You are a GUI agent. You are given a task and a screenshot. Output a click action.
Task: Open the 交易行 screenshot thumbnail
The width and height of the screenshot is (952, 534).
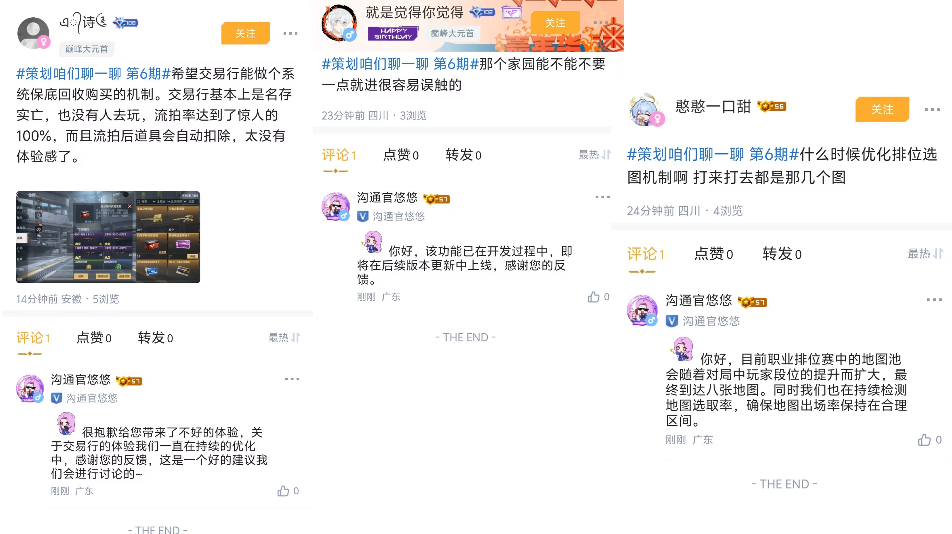[108, 237]
